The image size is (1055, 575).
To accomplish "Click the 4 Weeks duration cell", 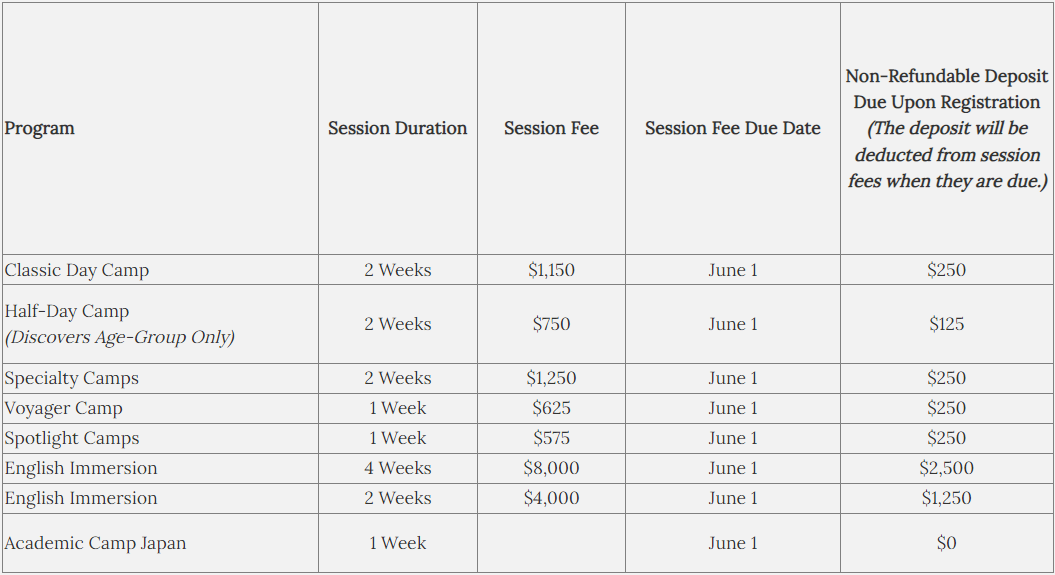I will (x=398, y=468).
